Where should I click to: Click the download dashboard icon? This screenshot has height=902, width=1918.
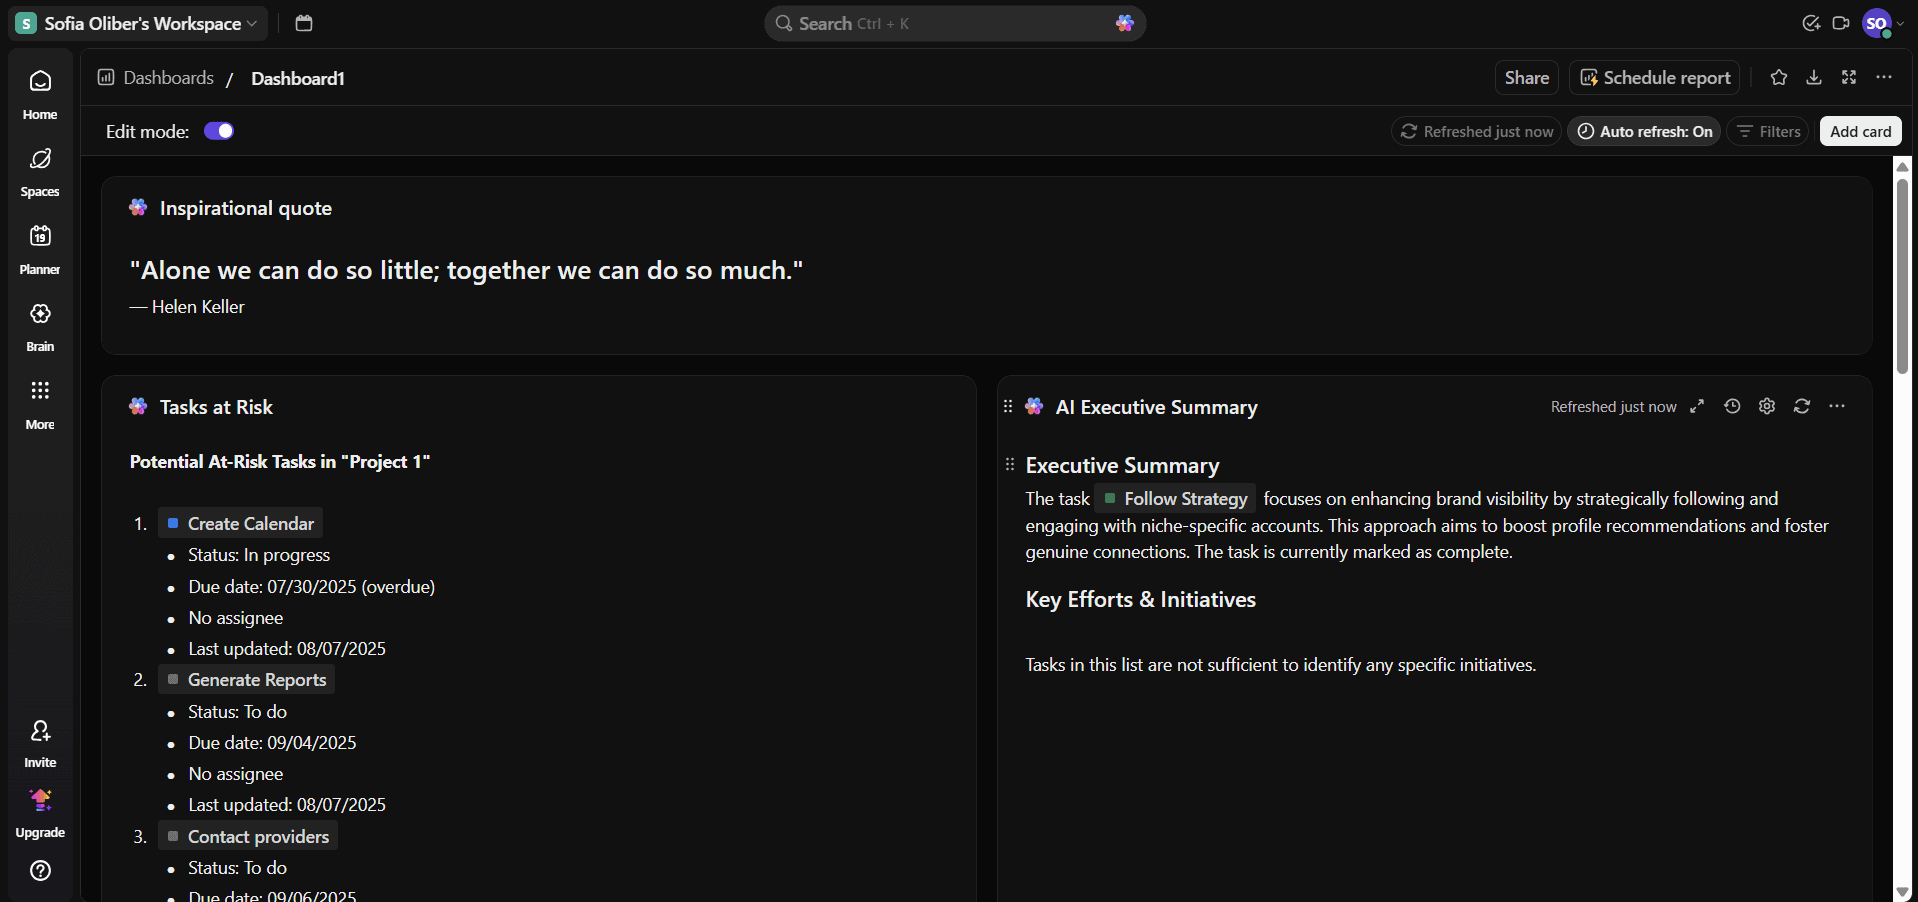(1813, 78)
